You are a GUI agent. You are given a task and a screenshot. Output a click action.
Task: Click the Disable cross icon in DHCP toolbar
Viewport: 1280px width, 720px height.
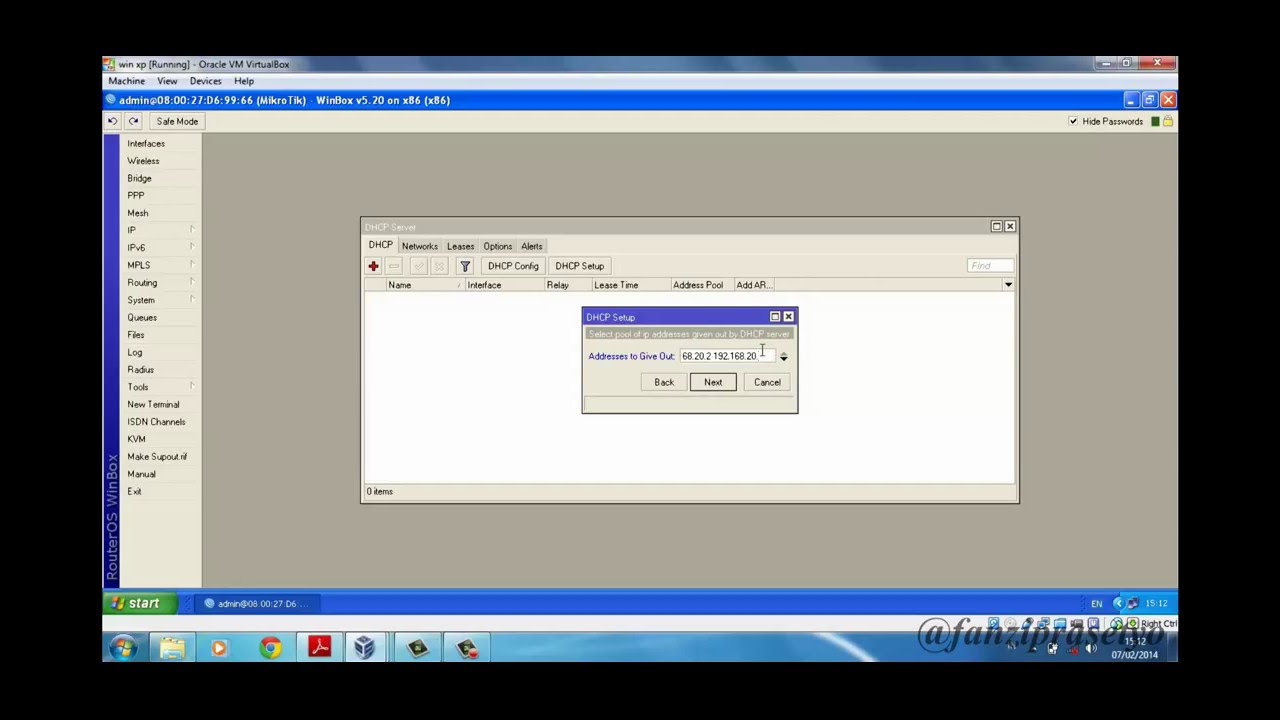439,266
